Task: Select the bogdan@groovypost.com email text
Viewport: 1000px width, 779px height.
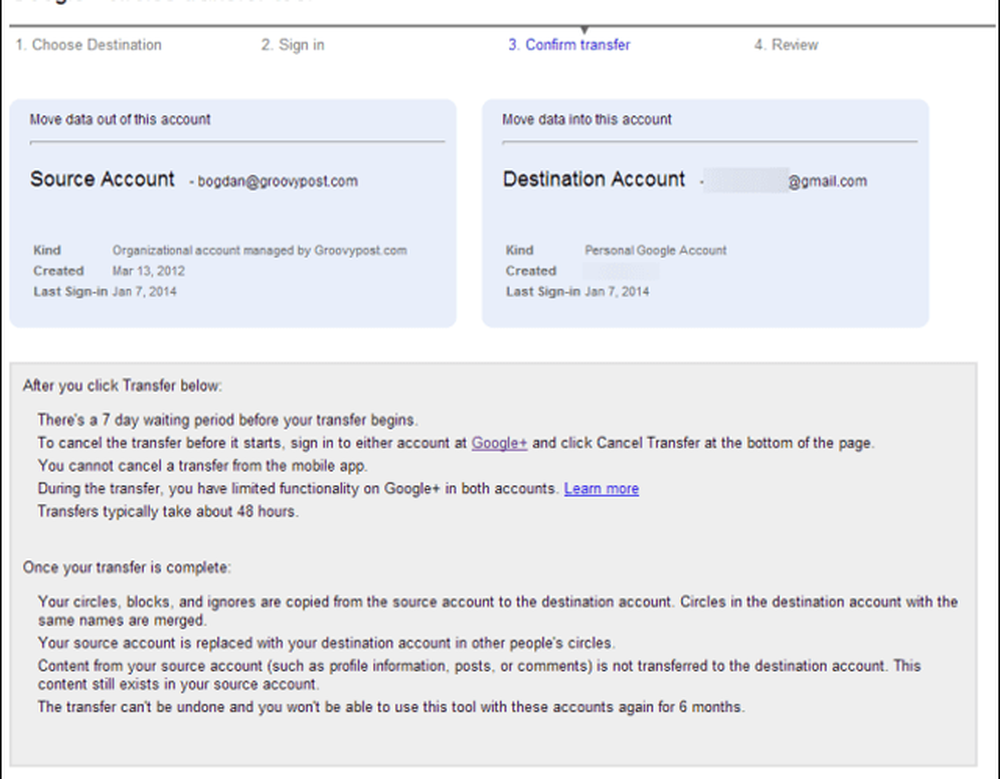Action: 277,182
